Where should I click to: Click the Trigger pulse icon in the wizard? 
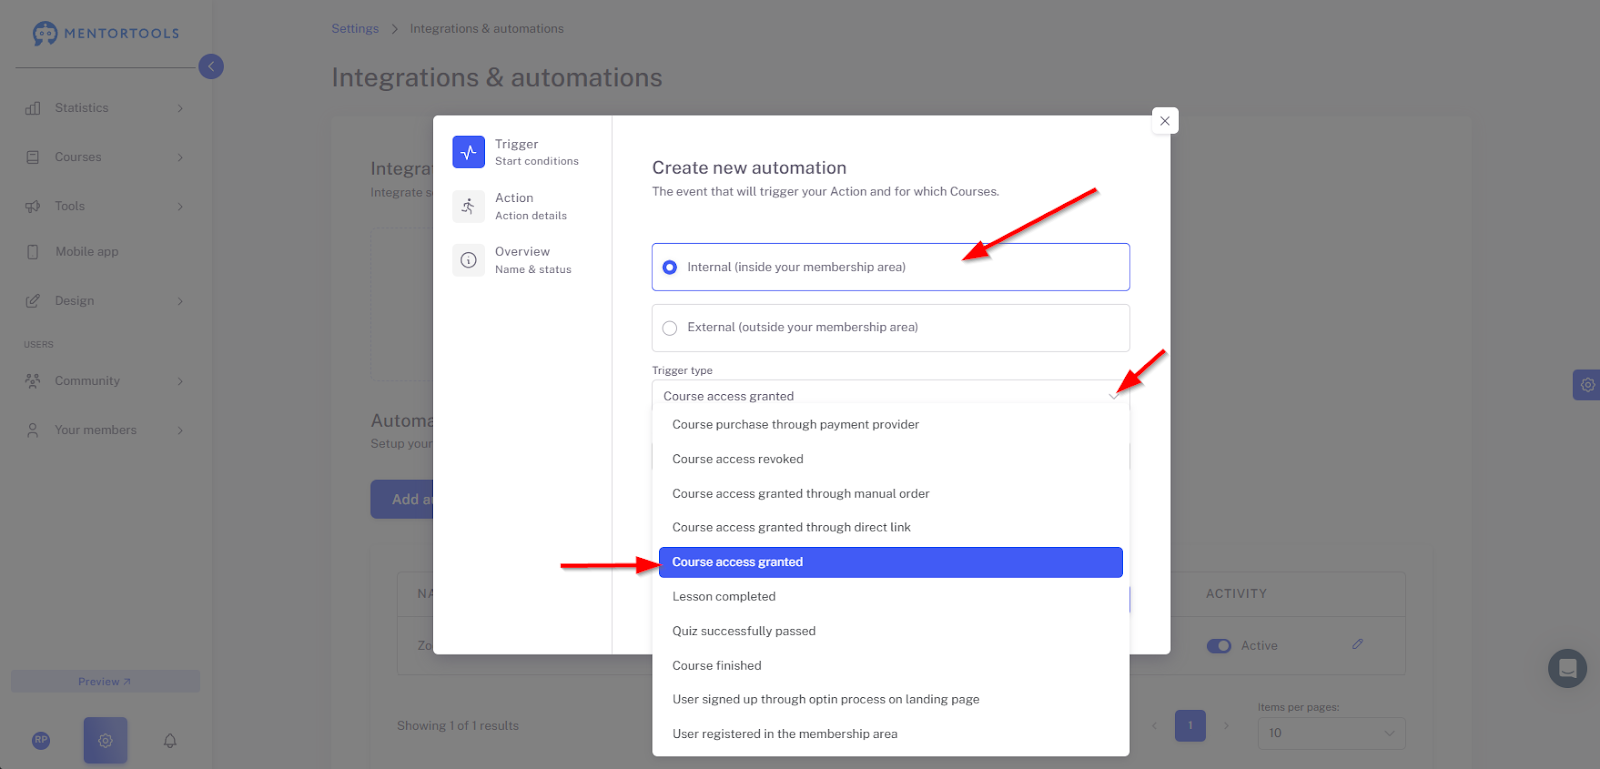(x=468, y=152)
